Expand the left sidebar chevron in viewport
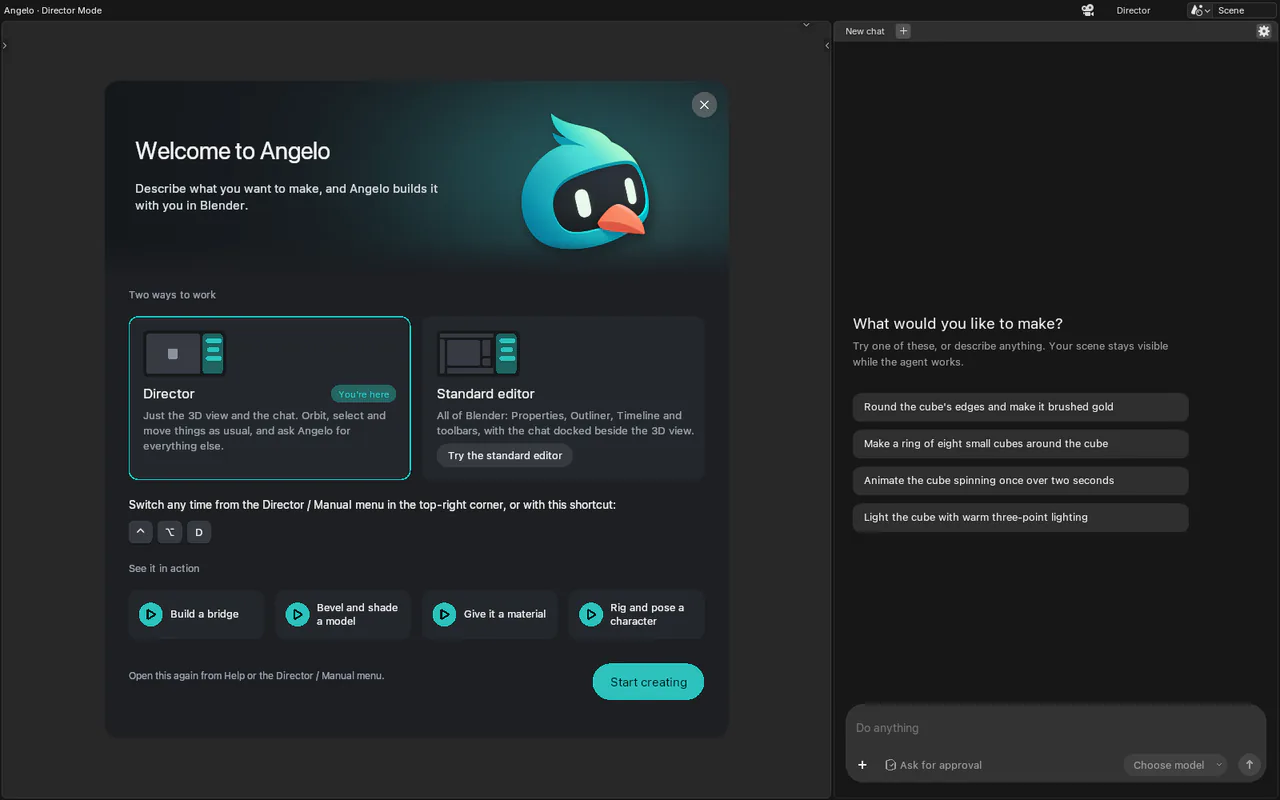1280x800 pixels. 4,46
